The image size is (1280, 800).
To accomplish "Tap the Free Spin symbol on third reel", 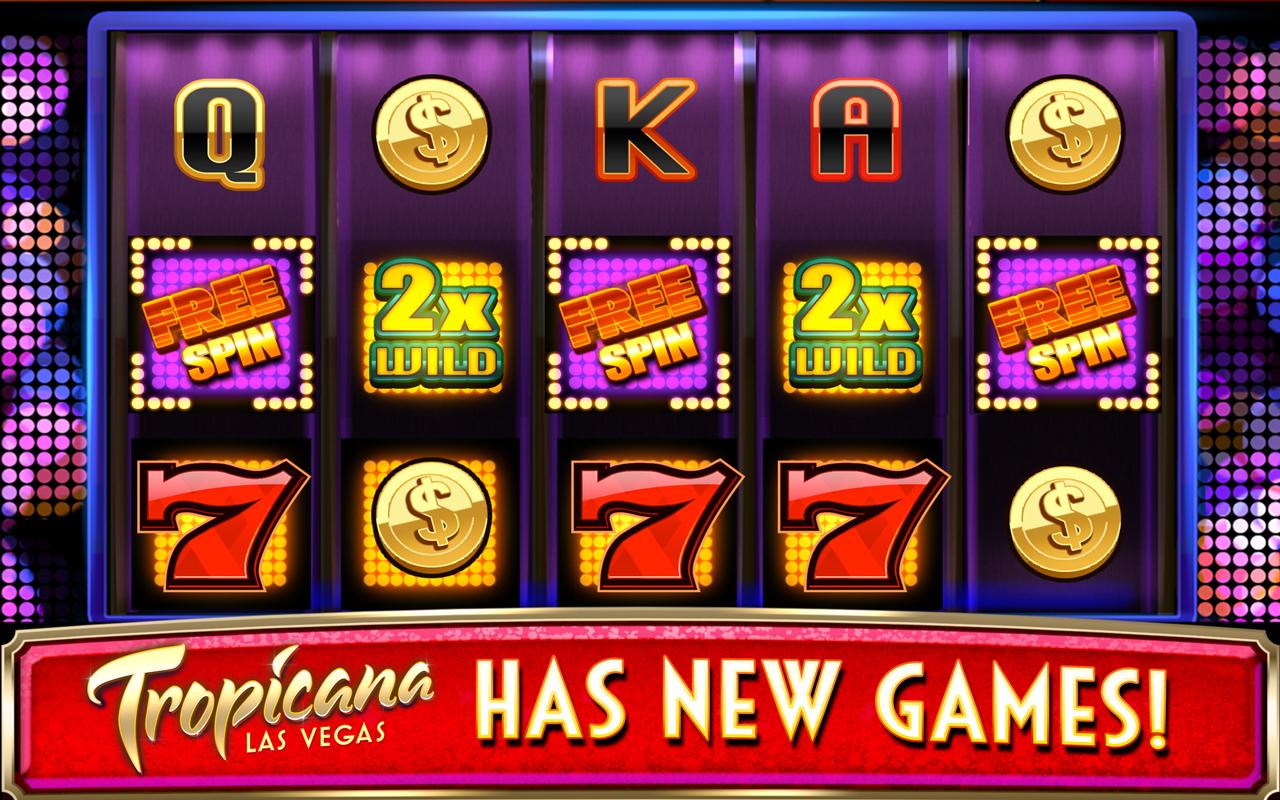I will point(638,324).
